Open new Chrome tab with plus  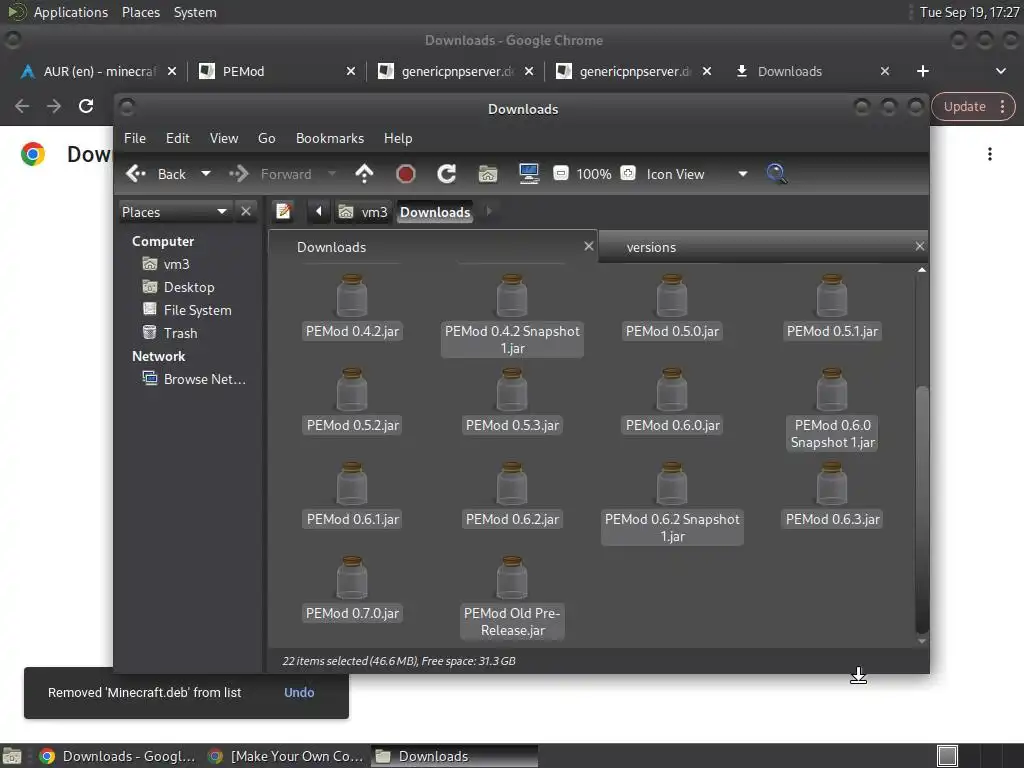coord(922,71)
